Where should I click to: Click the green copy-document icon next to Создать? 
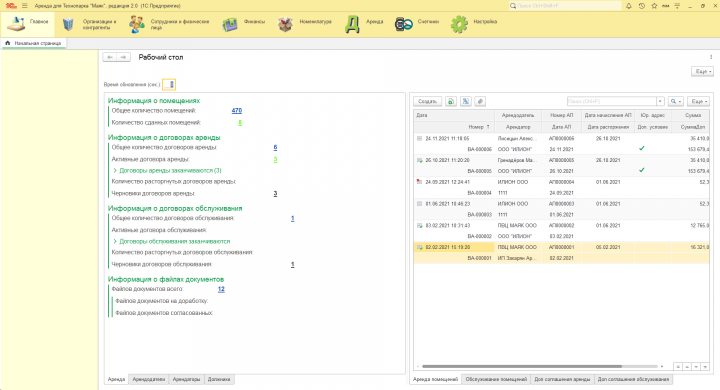tap(451, 101)
